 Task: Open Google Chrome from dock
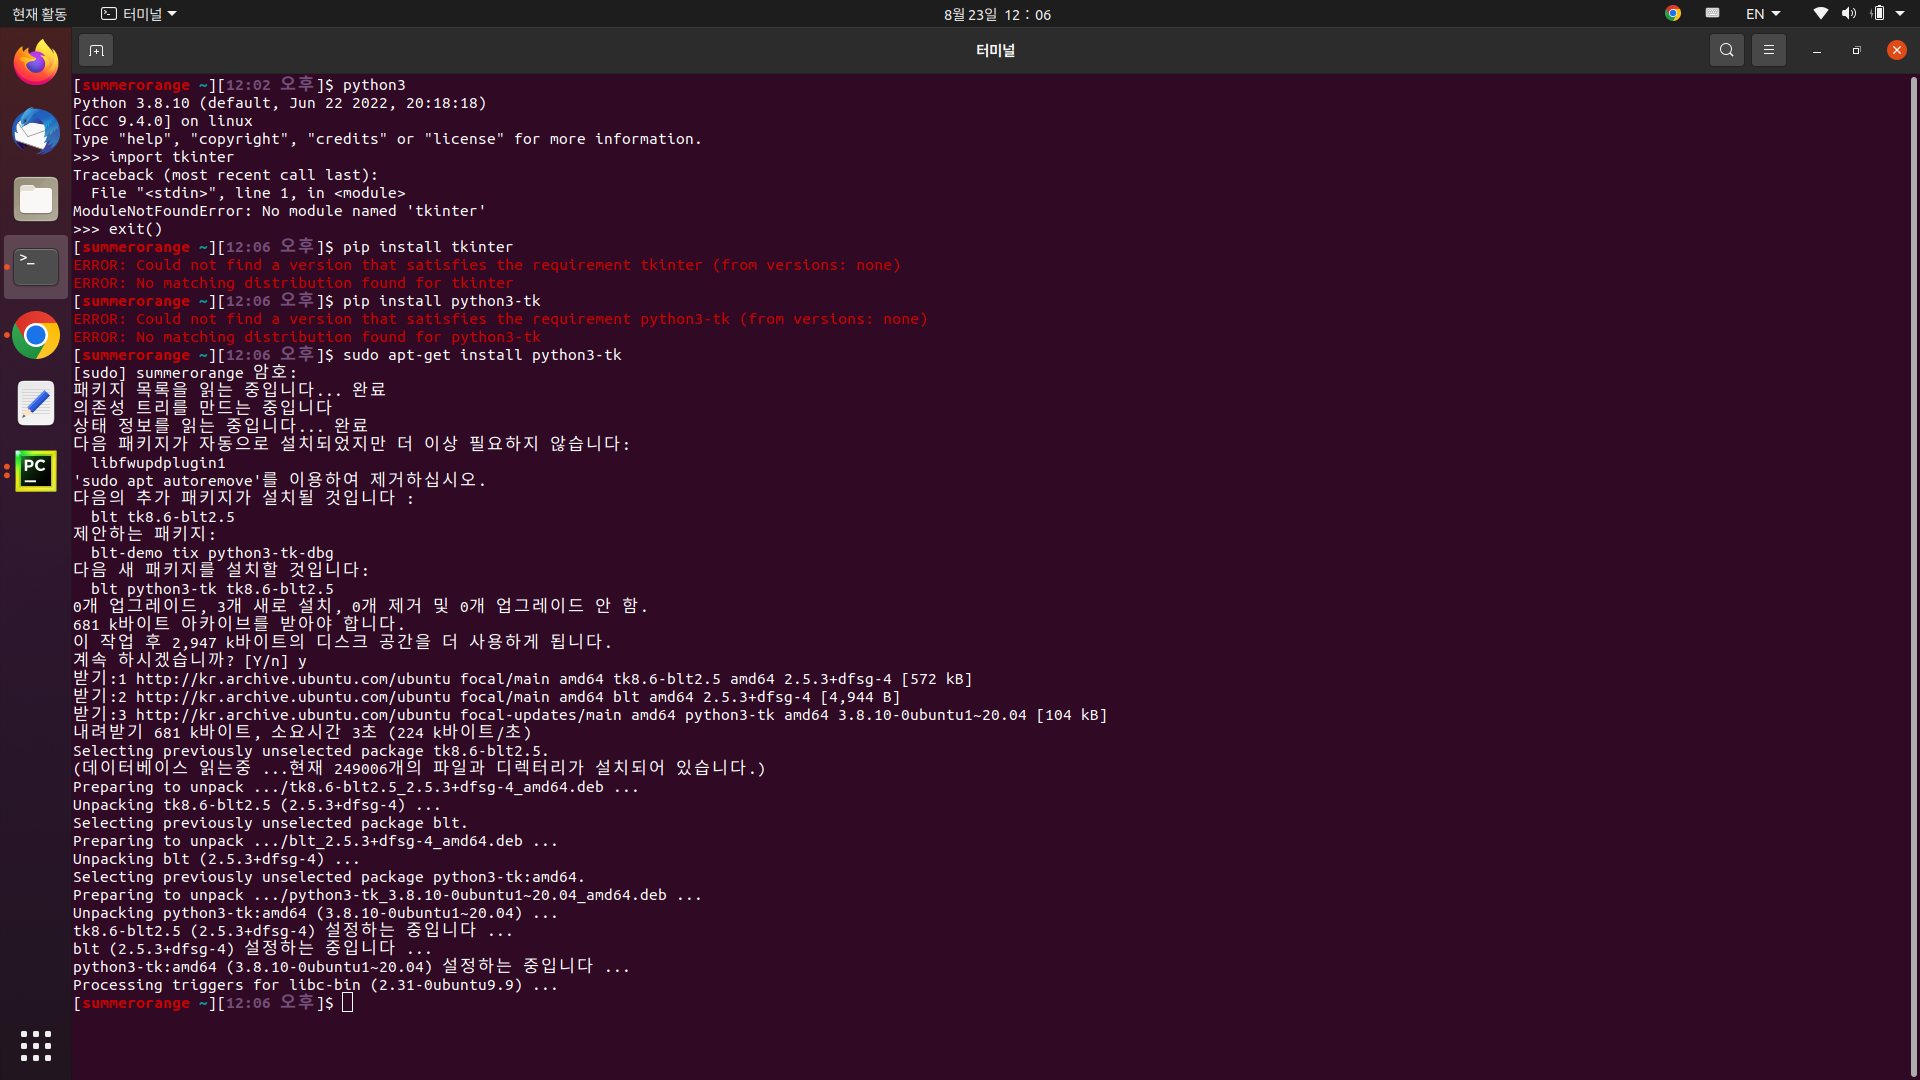pos(36,336)
